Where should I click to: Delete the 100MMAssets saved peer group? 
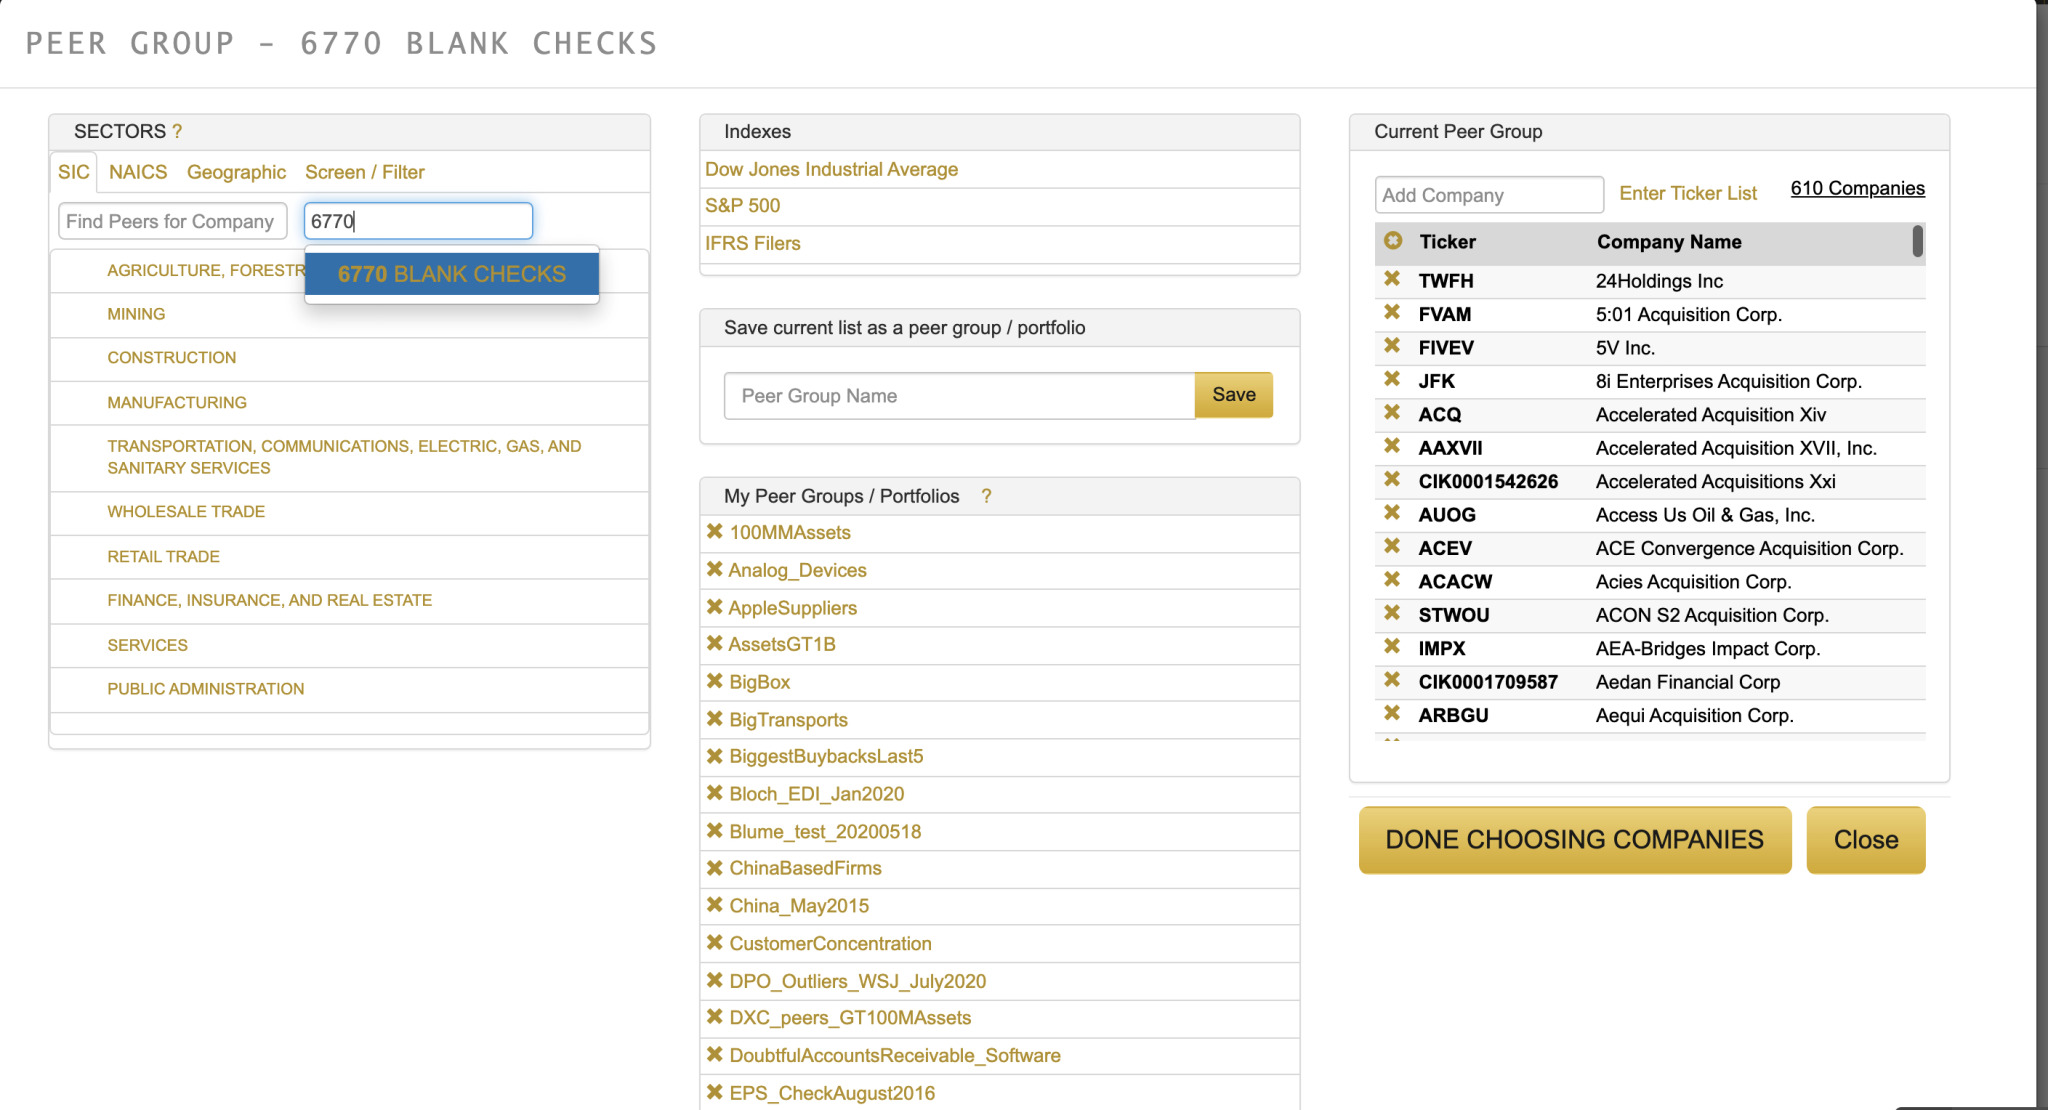click(x=714, y=532)
